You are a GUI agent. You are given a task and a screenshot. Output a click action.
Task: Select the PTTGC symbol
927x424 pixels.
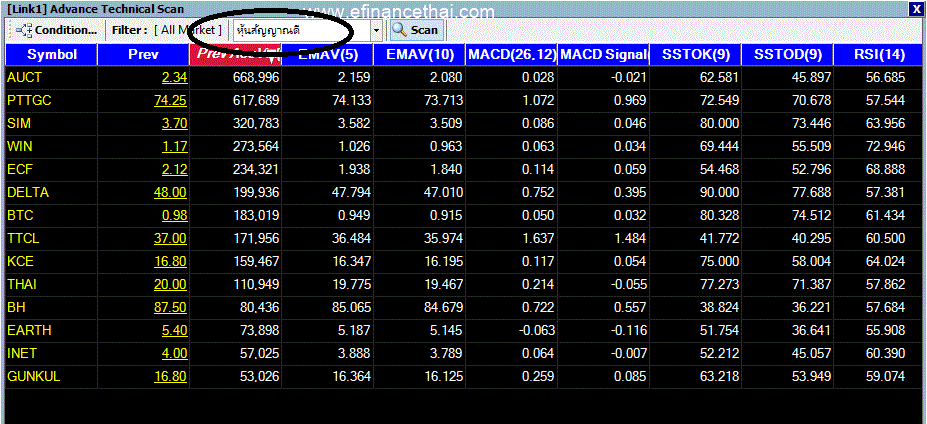pyautogui.click(x=30, y=101)
